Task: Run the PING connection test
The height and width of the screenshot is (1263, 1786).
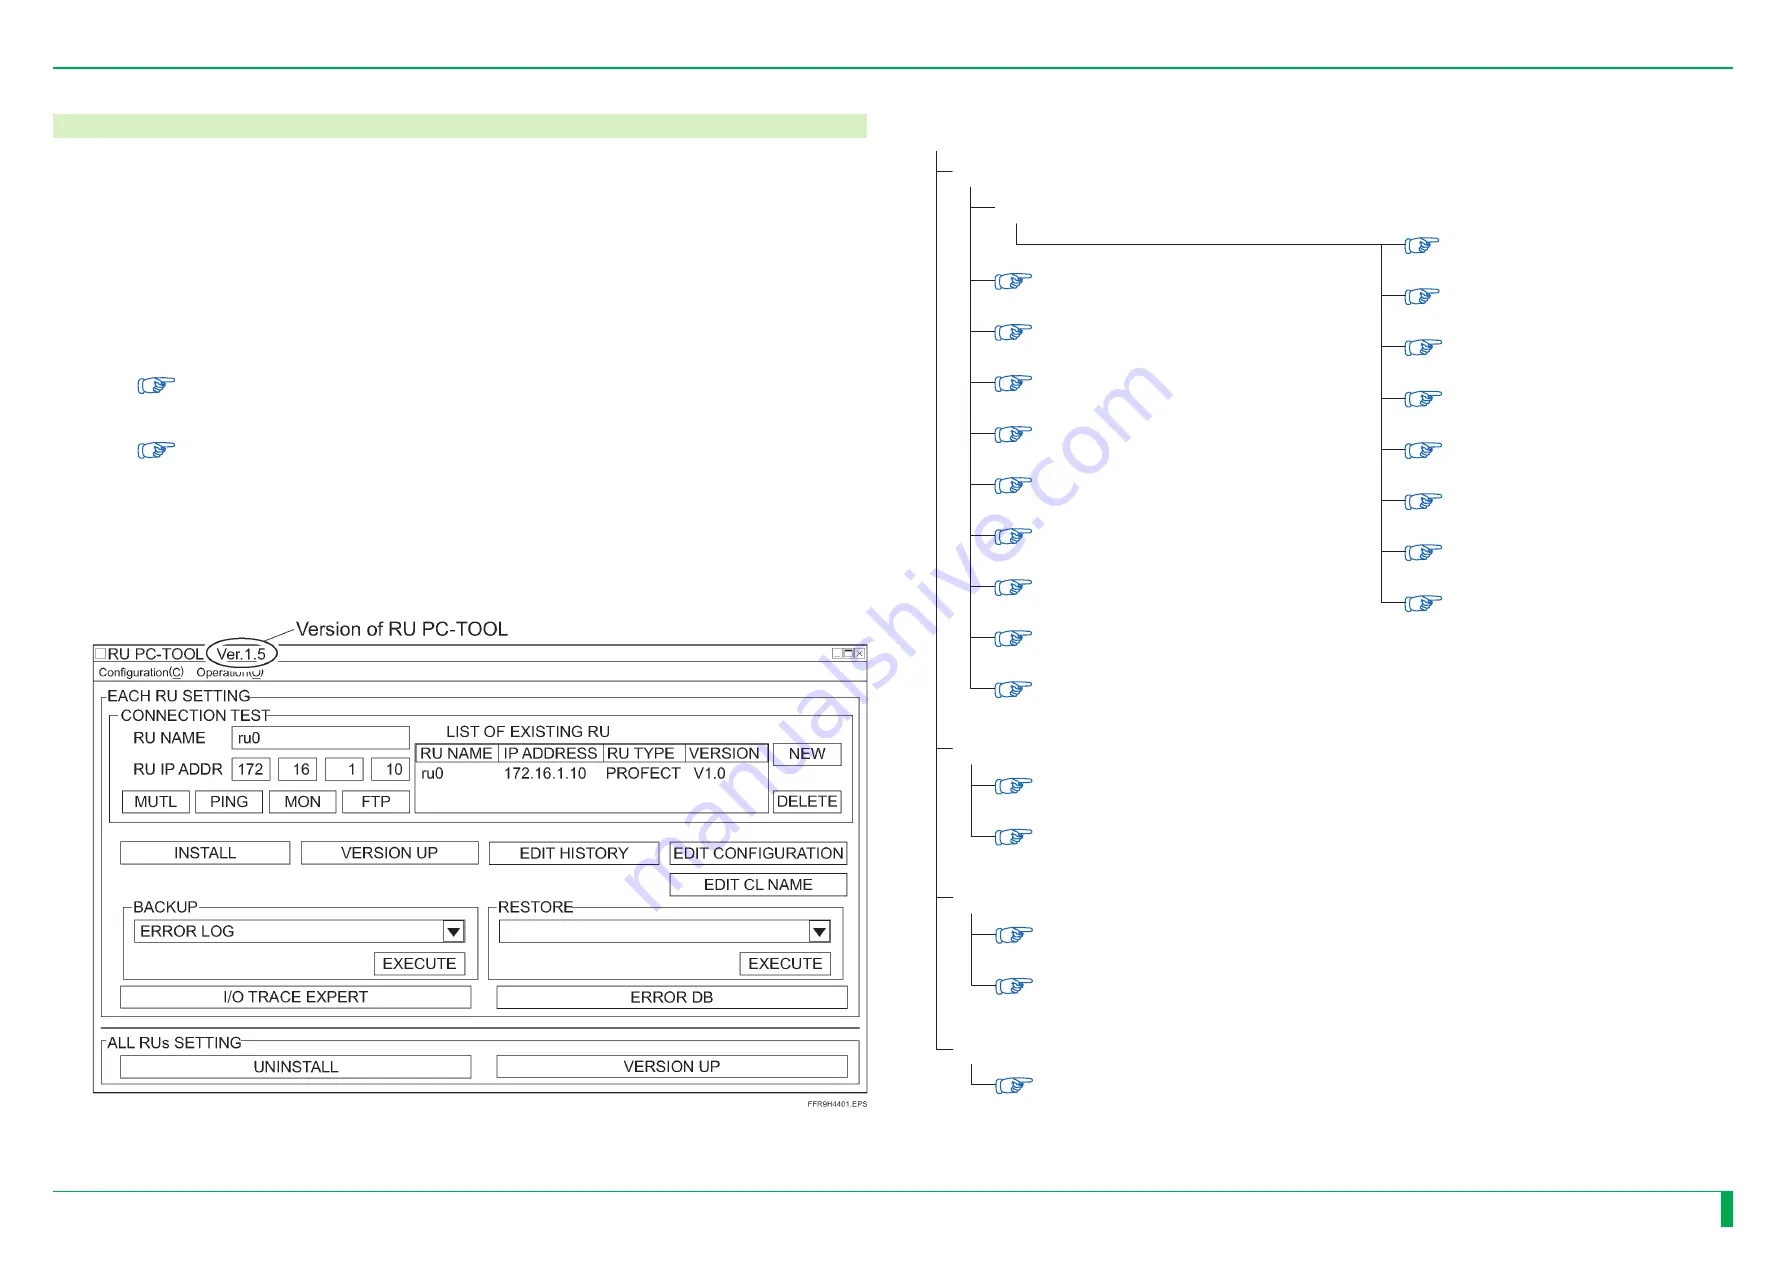Action: [229, 802]
